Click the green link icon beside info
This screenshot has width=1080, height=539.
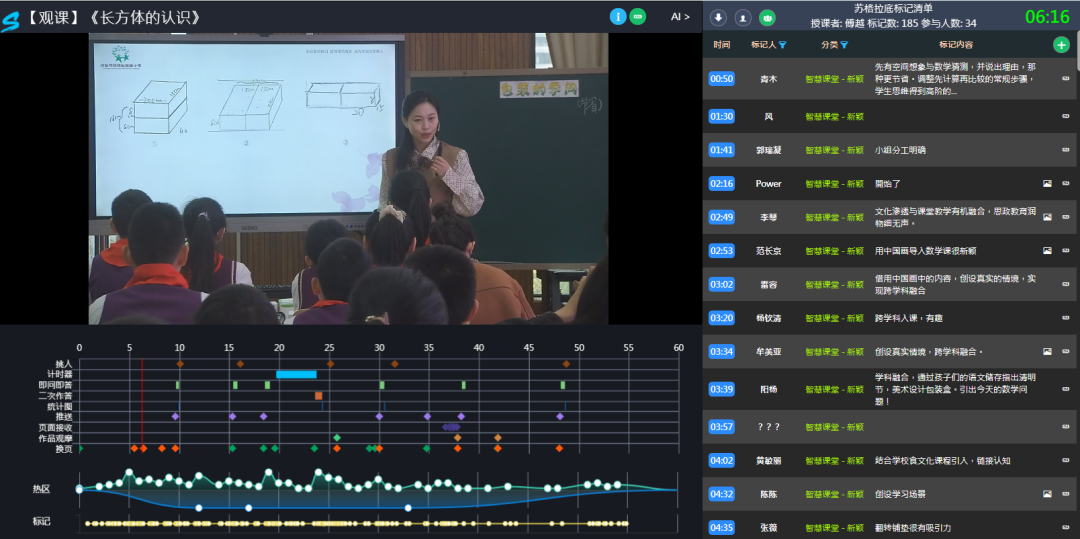pyautogui.click(x=638, y=17)
